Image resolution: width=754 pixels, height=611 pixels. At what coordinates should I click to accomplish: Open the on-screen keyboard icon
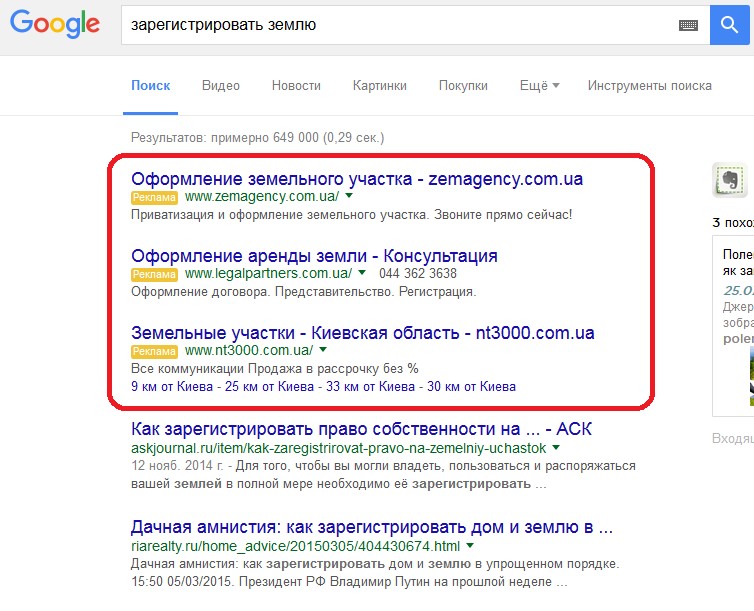point(688,25)
